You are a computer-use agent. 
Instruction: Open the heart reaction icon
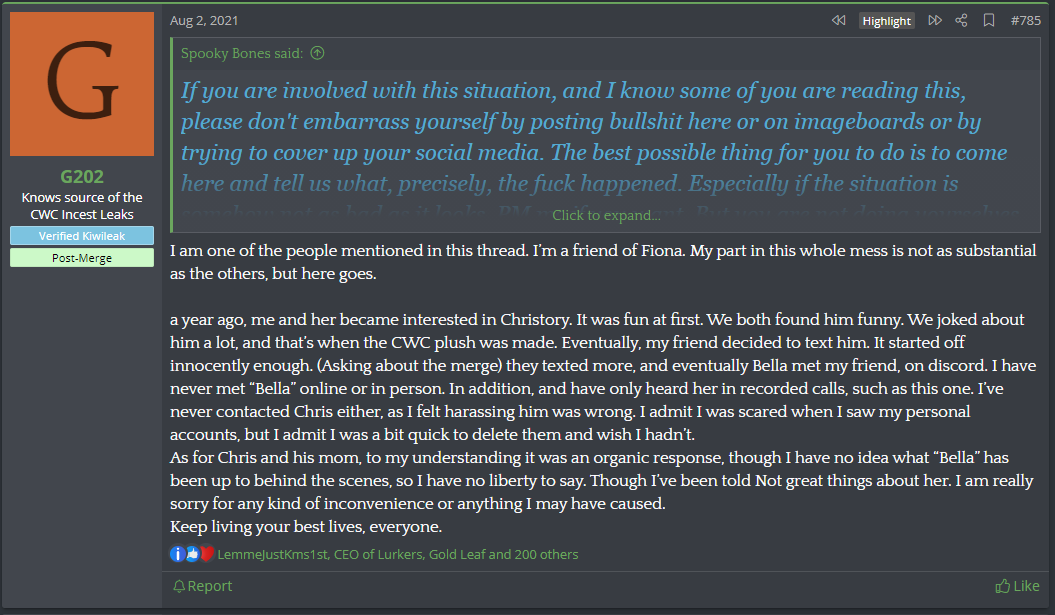coord(207,554)
